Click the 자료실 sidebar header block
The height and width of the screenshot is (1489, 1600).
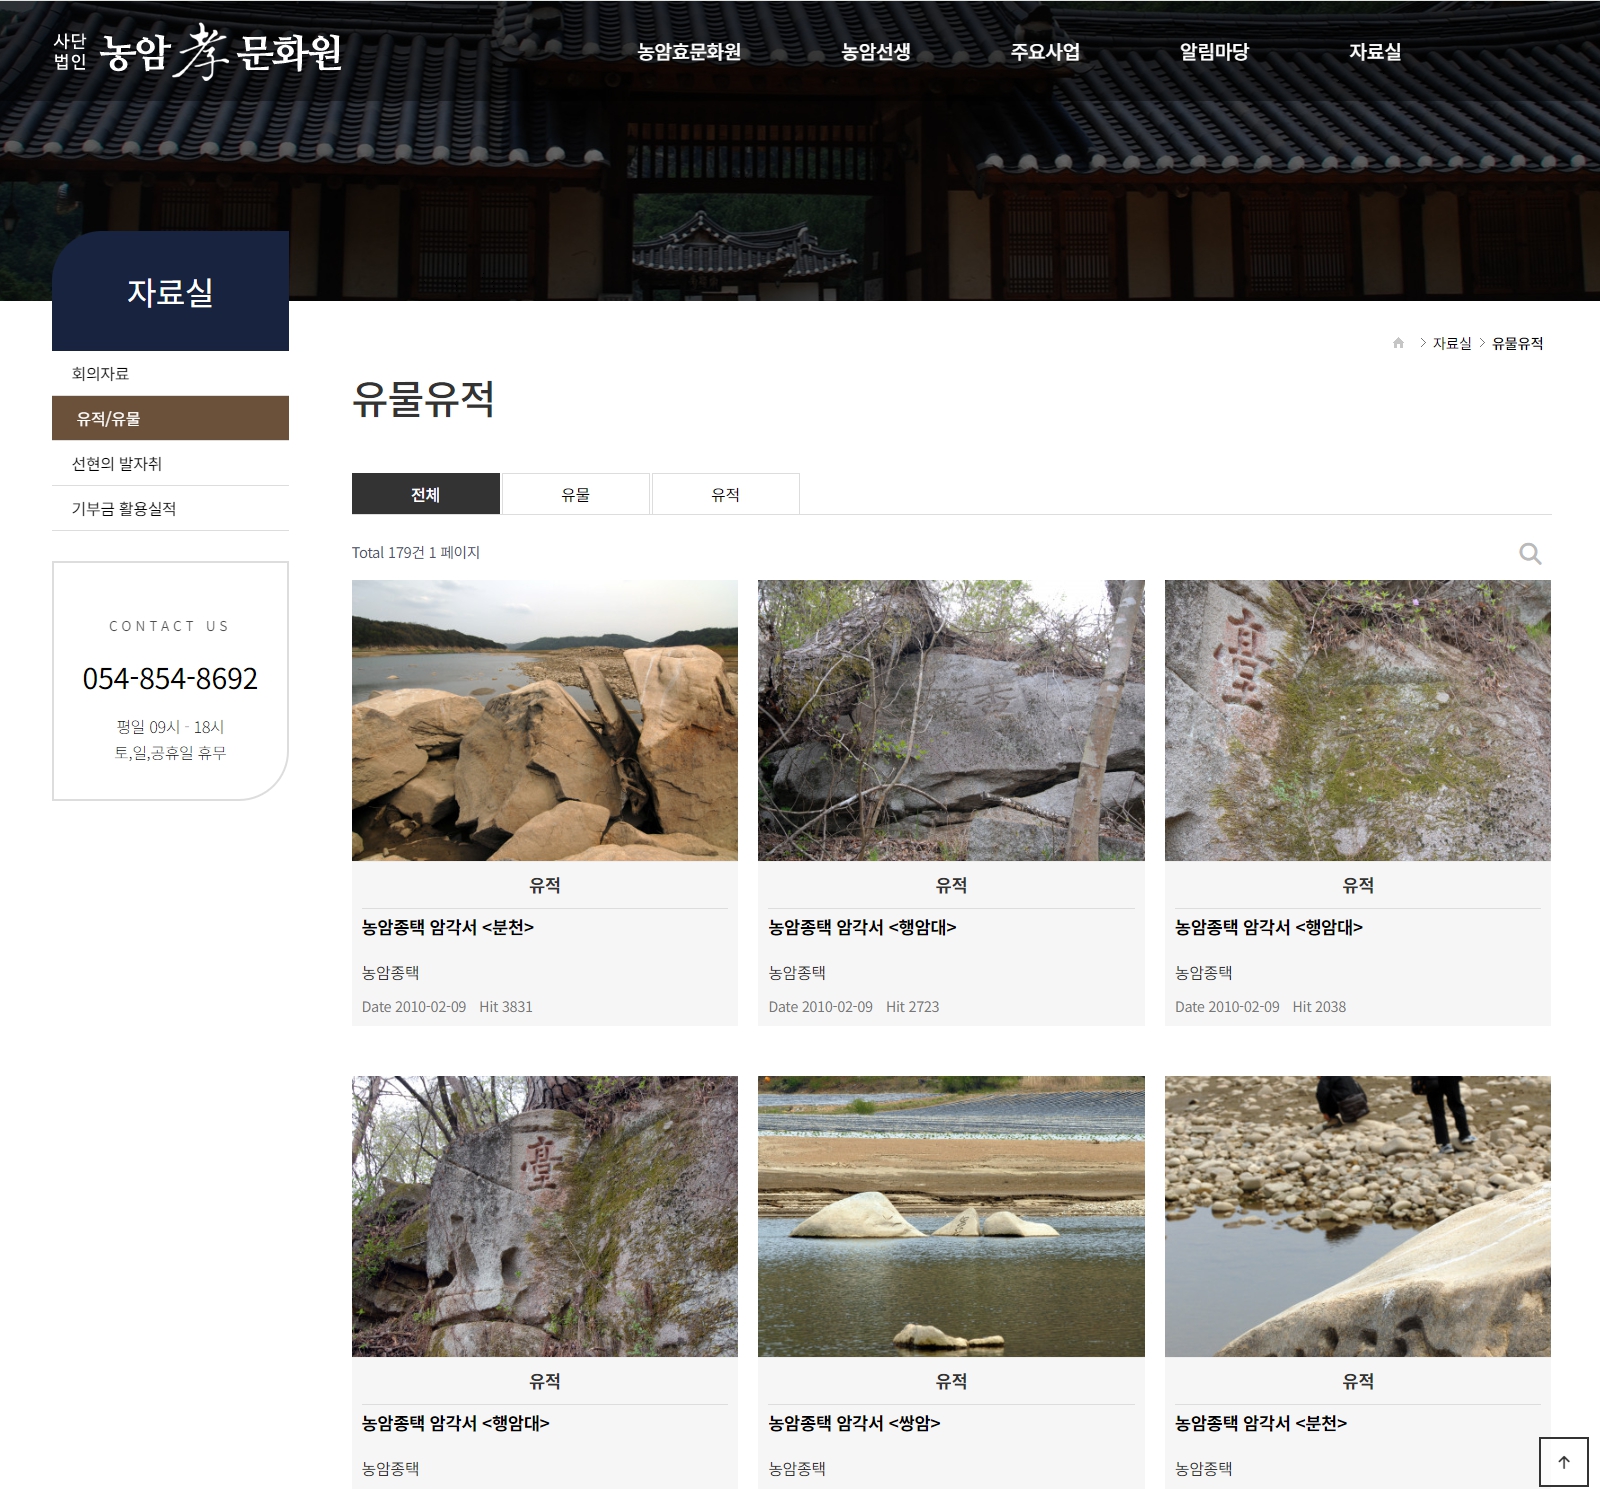coord(170,291)
